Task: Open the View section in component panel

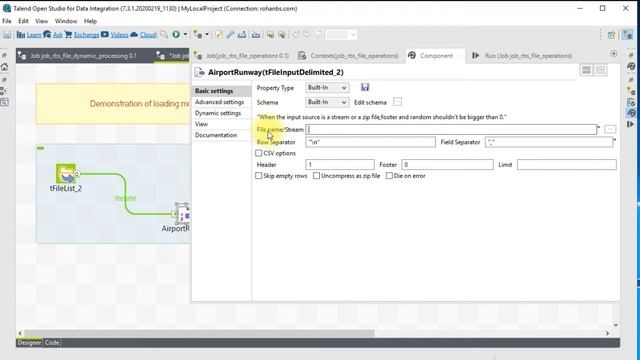Action: tap(221, 124)
